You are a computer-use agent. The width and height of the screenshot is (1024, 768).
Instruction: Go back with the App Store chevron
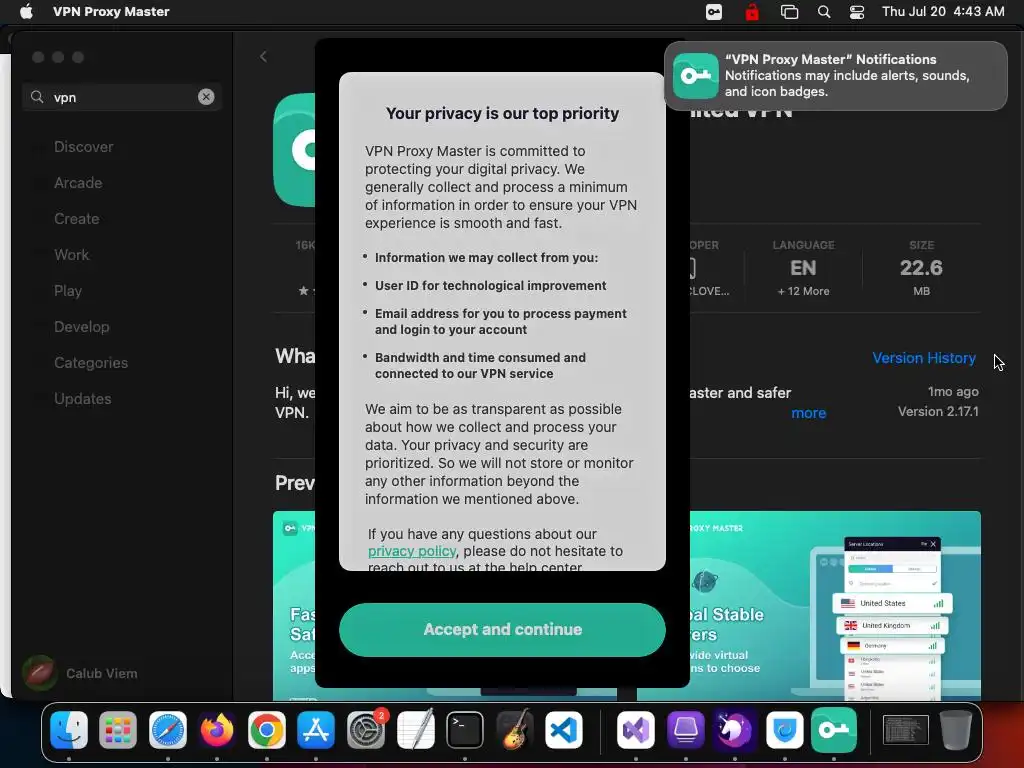(263, 57)
